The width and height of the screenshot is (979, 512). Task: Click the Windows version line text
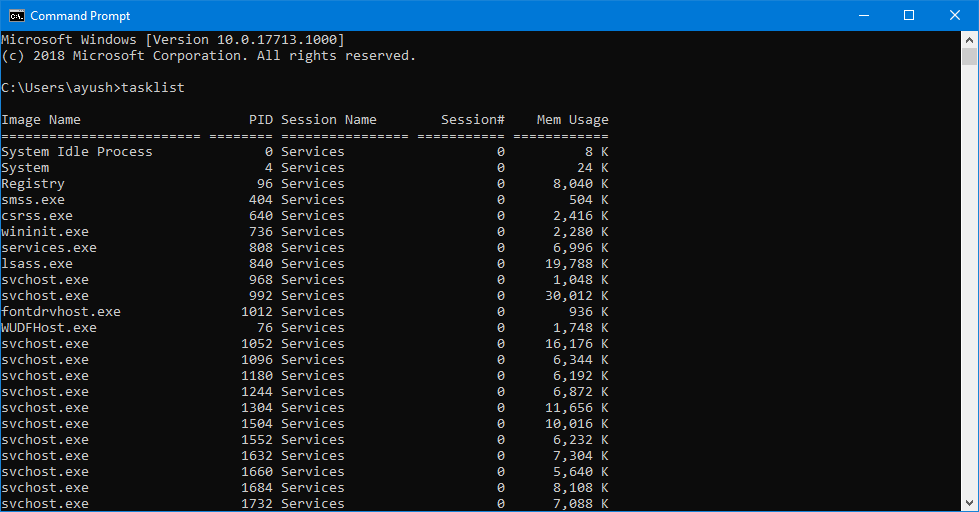pyautogui.click(x=173, y=40)
